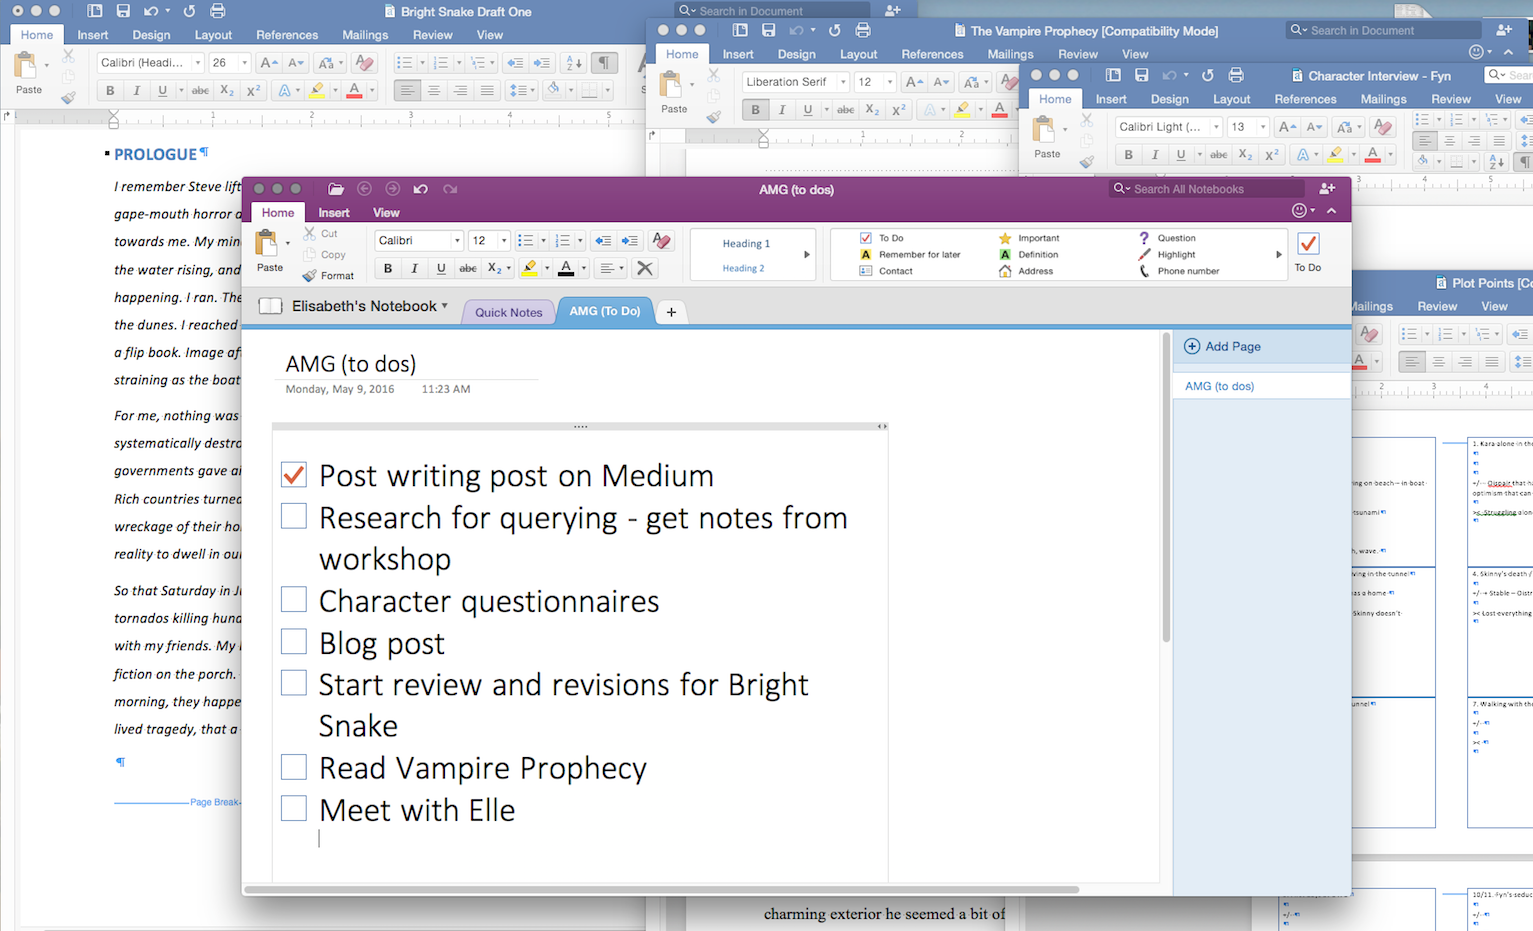Click the X delete icon in OneNote ribbon
Image resolution: width=1533 pixels, height=931 pixels.
[645, 268]
